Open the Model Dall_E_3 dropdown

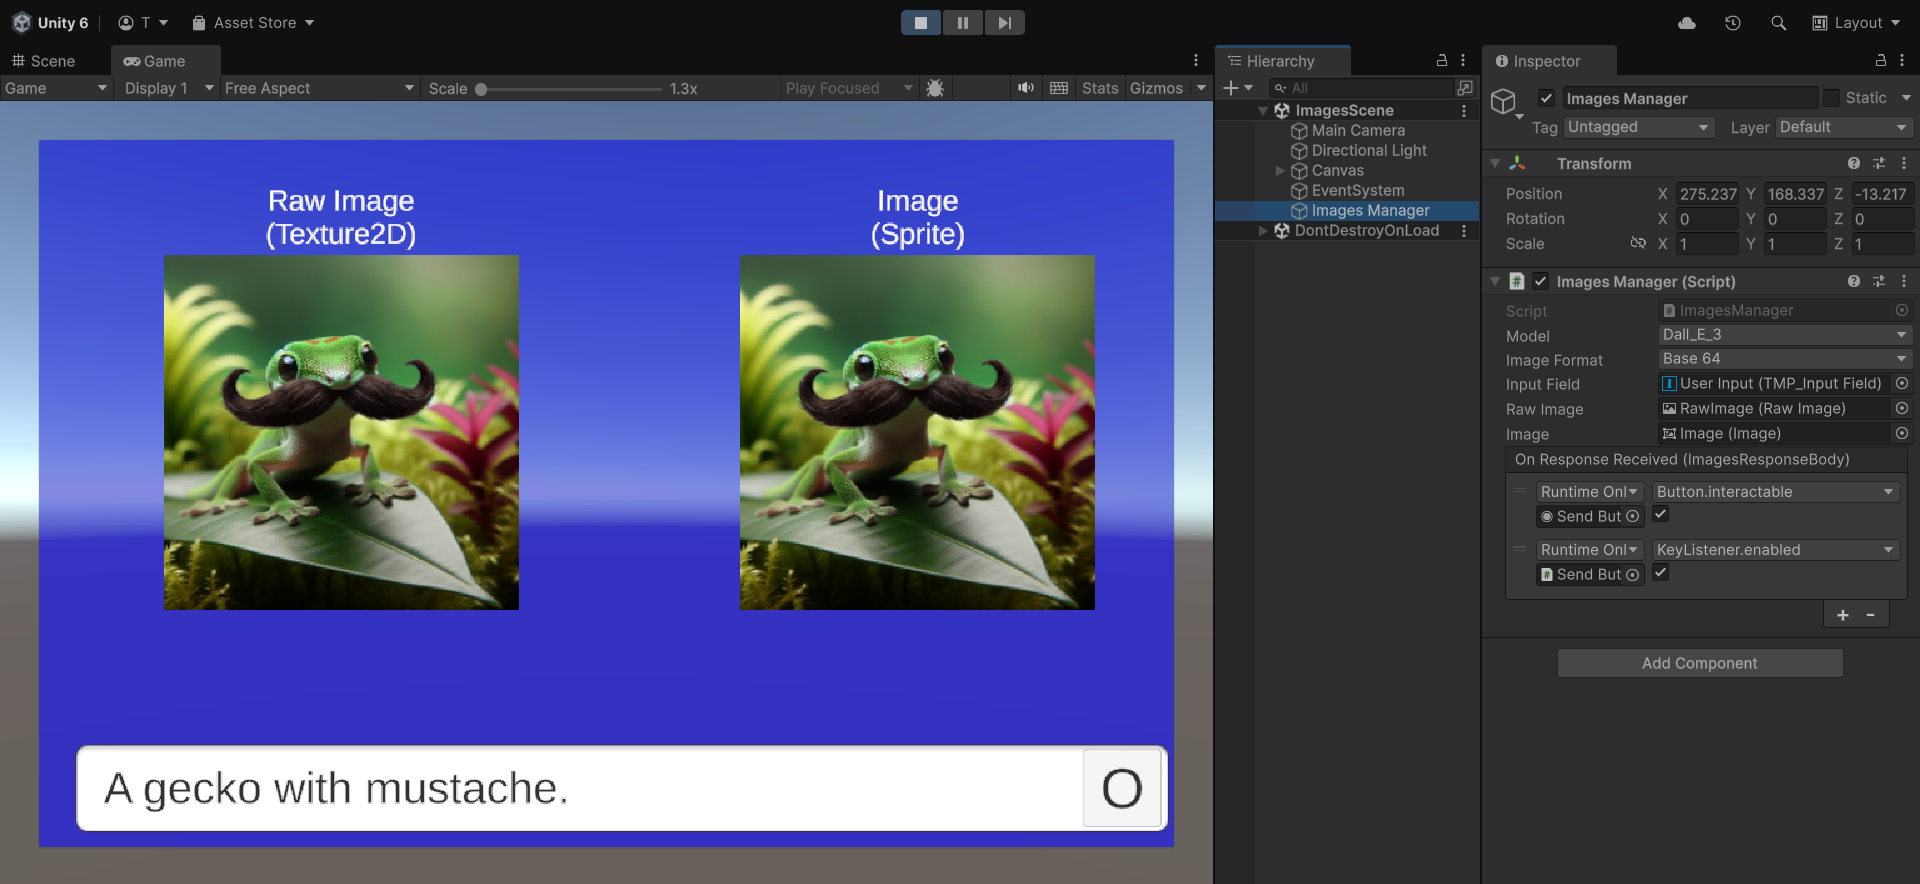coord(1785,335)
